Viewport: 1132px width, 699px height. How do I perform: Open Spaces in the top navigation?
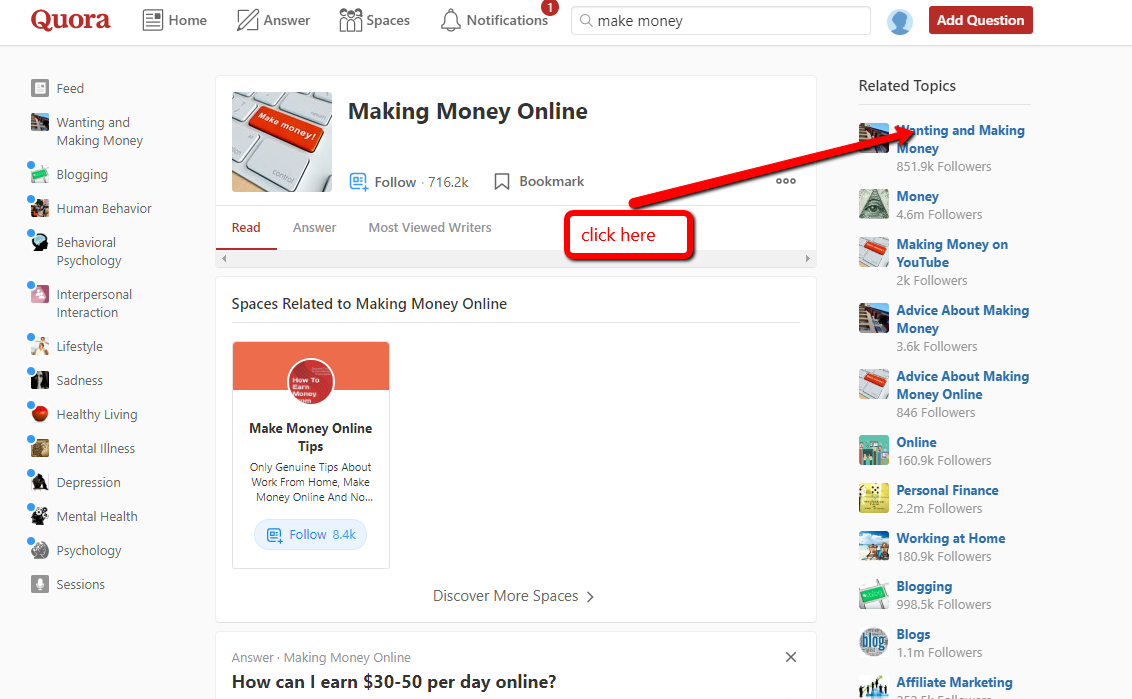tap(375, 20)
